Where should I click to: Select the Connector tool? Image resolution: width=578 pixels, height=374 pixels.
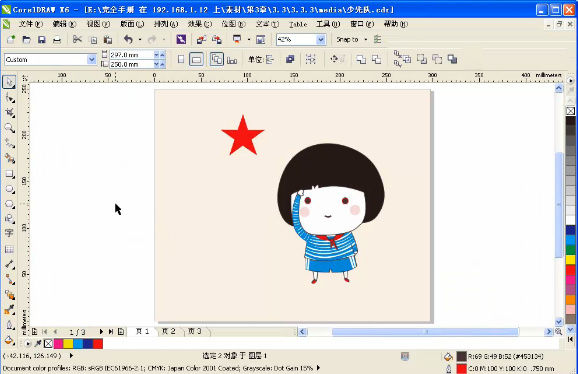point(10,279)
